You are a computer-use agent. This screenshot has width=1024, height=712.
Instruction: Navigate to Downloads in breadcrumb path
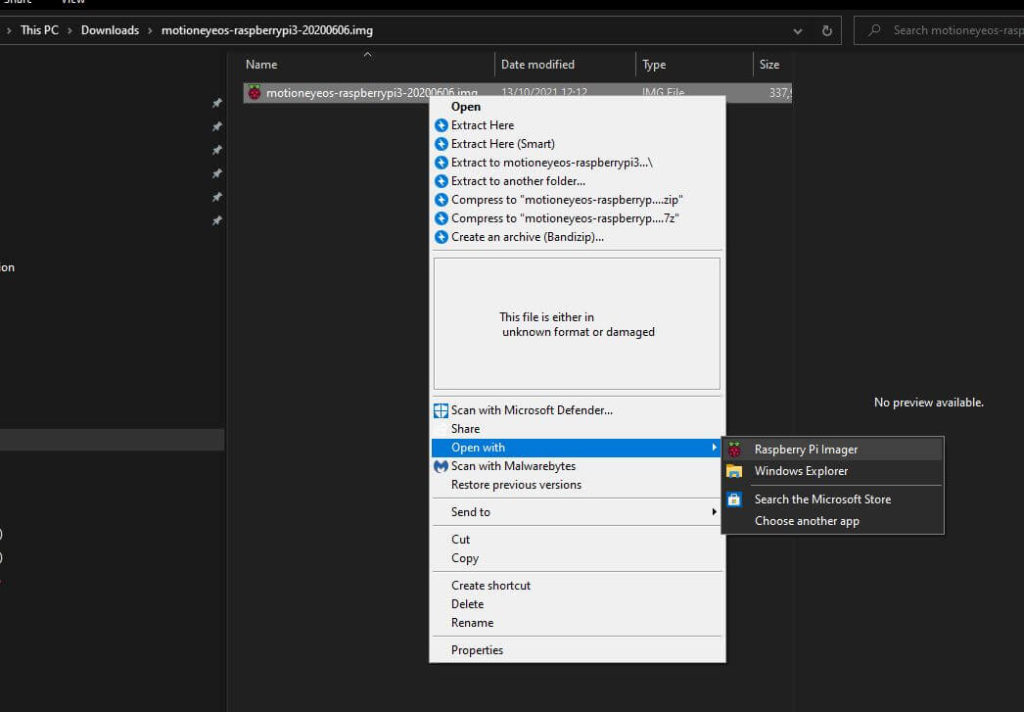(x=110, y=30)
